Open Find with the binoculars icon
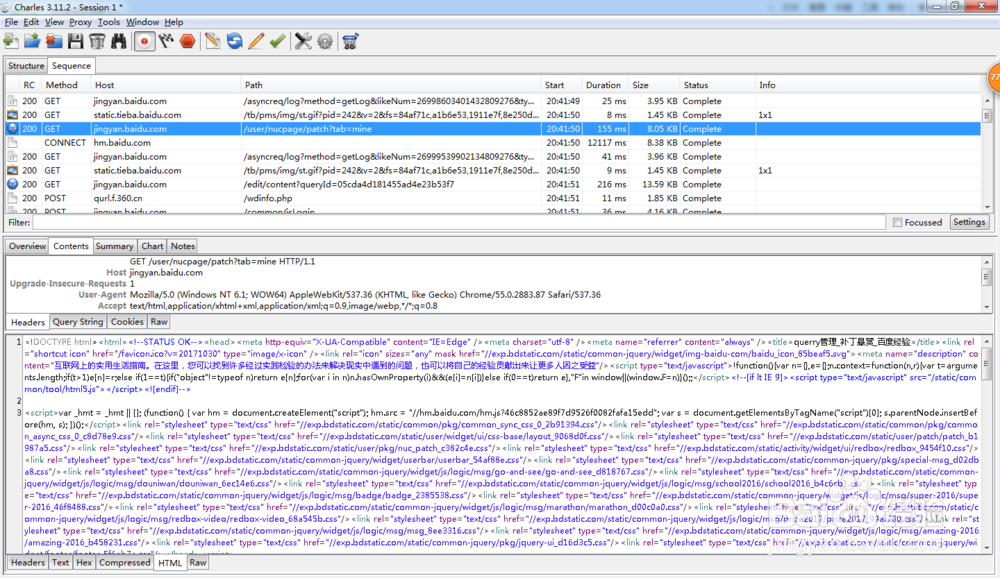1000x578 pixels. click(119, 41)
